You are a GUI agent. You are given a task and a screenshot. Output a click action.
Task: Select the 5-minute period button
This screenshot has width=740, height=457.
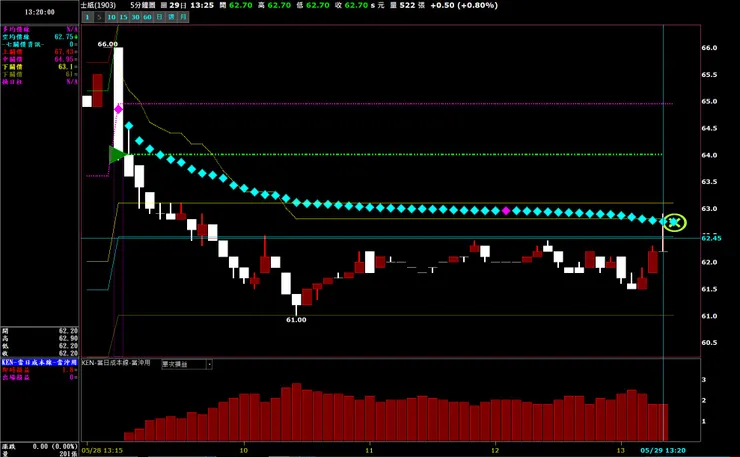[x=99, y=17]
